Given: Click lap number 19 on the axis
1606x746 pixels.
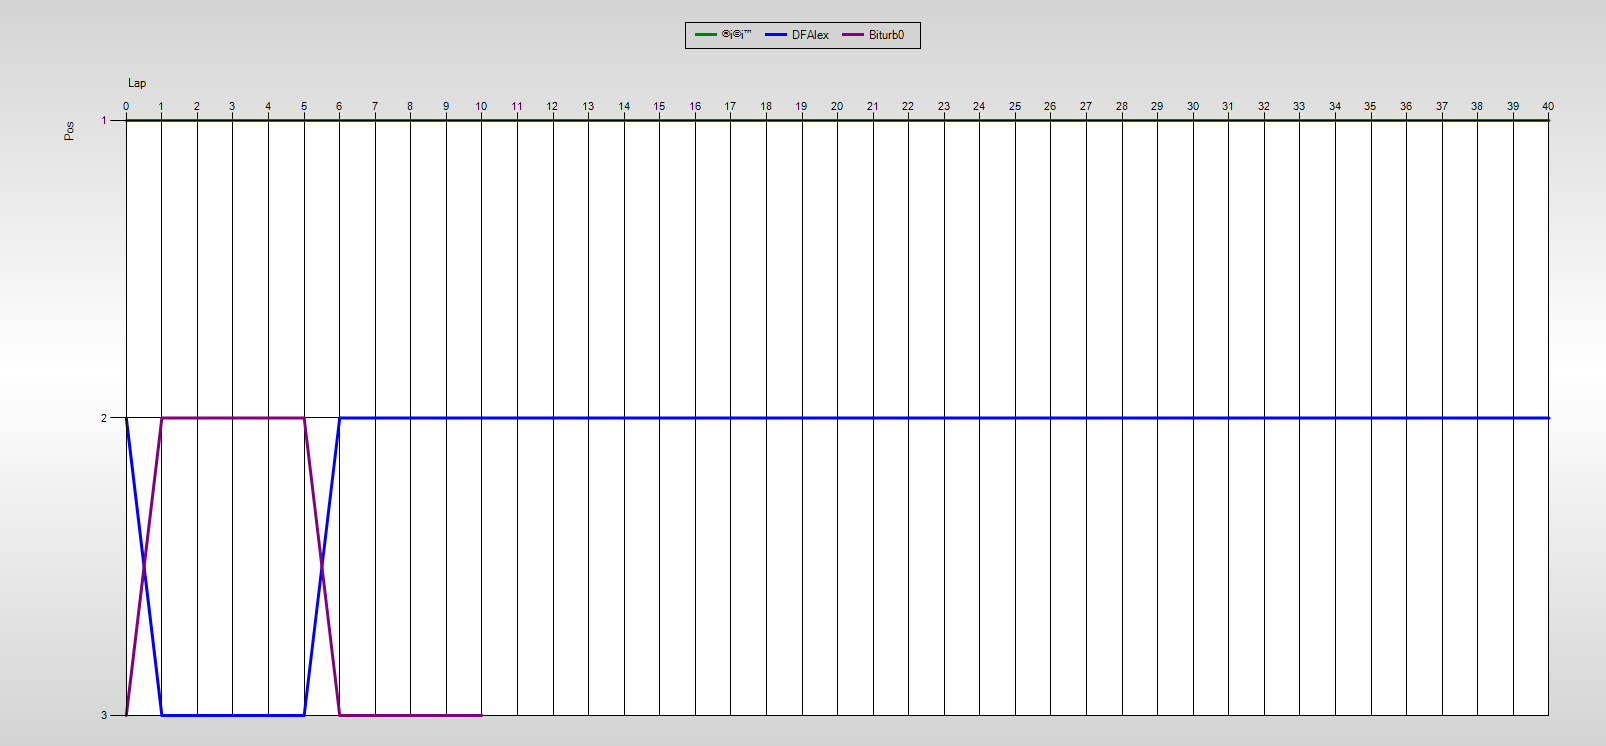Looking at the screenshot, I should [801, 106].
